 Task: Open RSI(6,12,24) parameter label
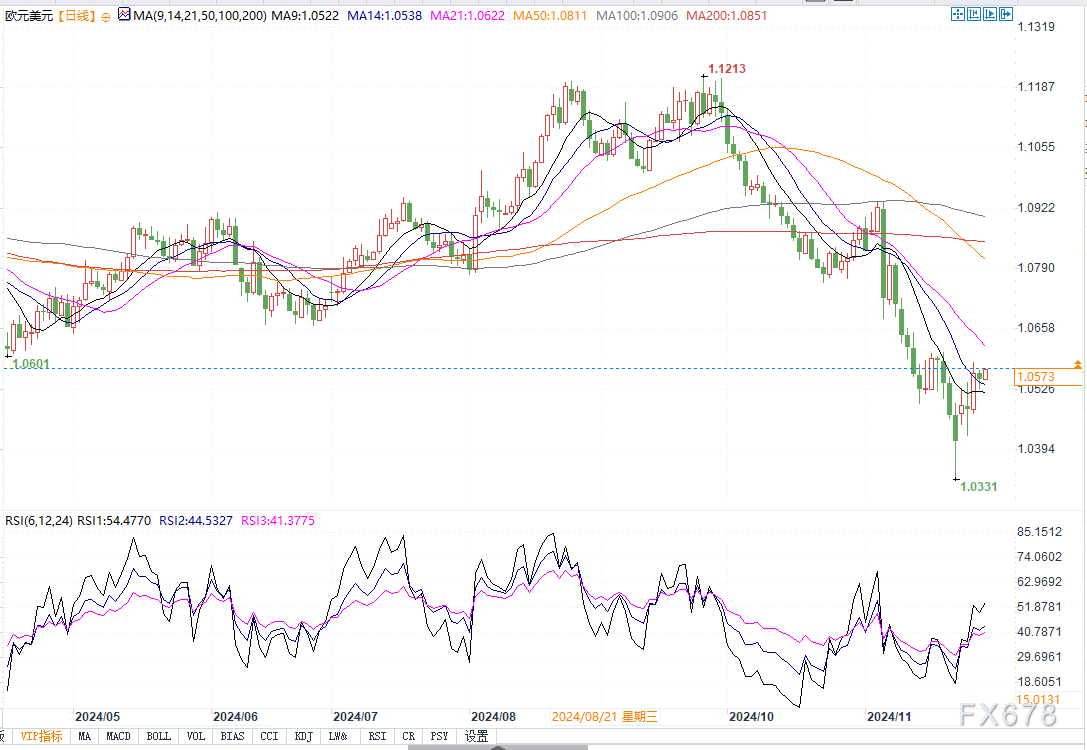[x=37, y=520]
